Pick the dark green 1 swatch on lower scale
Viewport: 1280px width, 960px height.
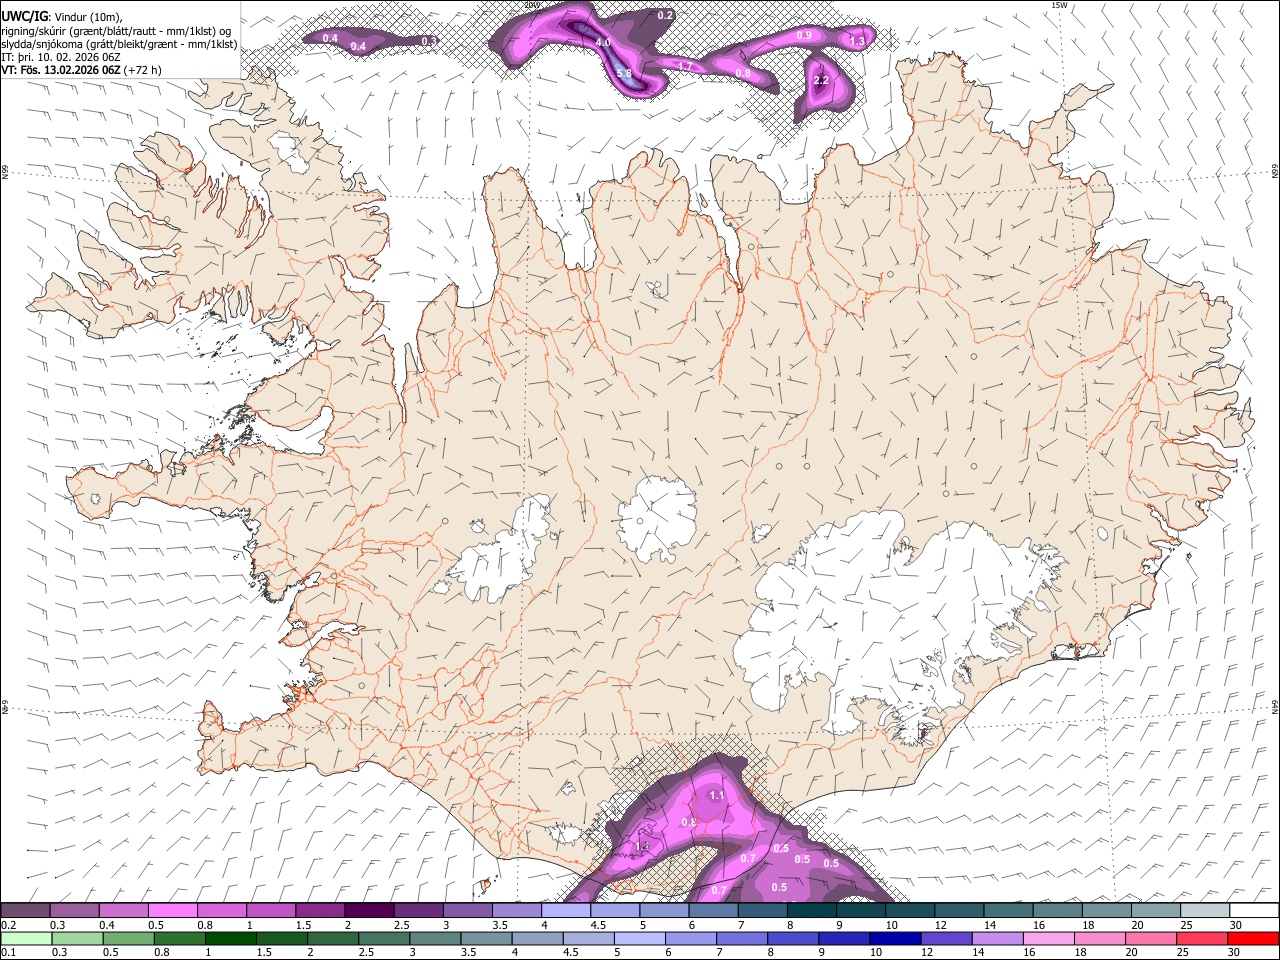(229, 938)
